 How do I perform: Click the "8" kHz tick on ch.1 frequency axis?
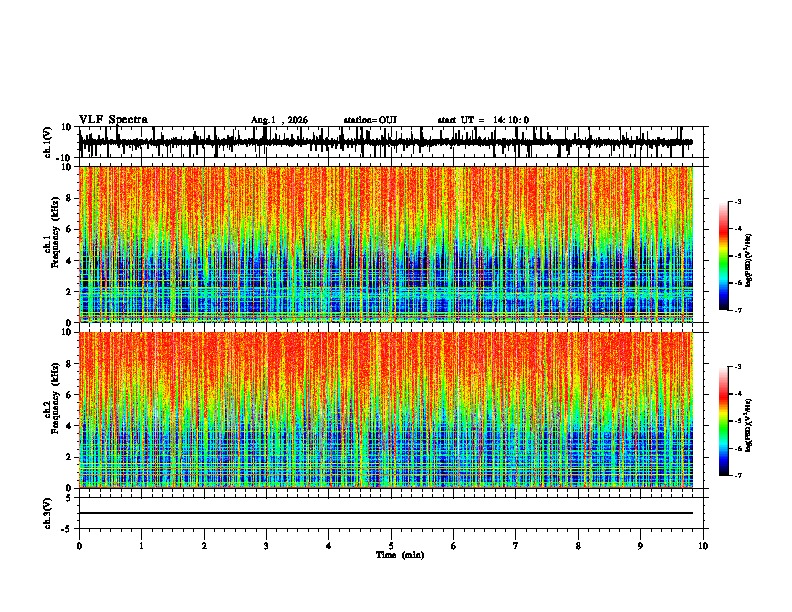(70, 198)
